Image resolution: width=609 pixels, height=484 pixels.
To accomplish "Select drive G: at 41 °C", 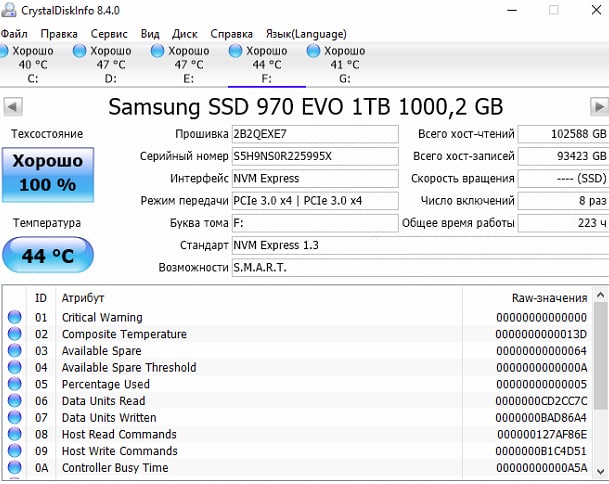I will (345, 64).
